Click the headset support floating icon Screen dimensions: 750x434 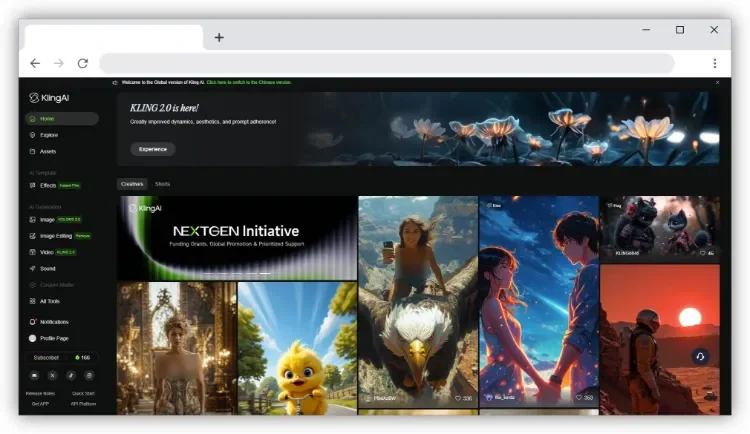click(x=700, y=356)
